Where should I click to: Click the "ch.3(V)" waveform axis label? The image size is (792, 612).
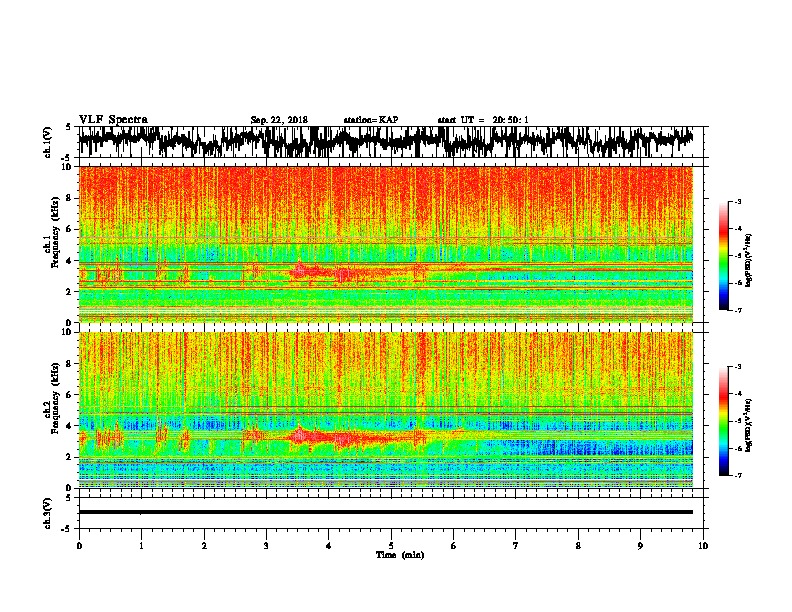click(47, 513)
